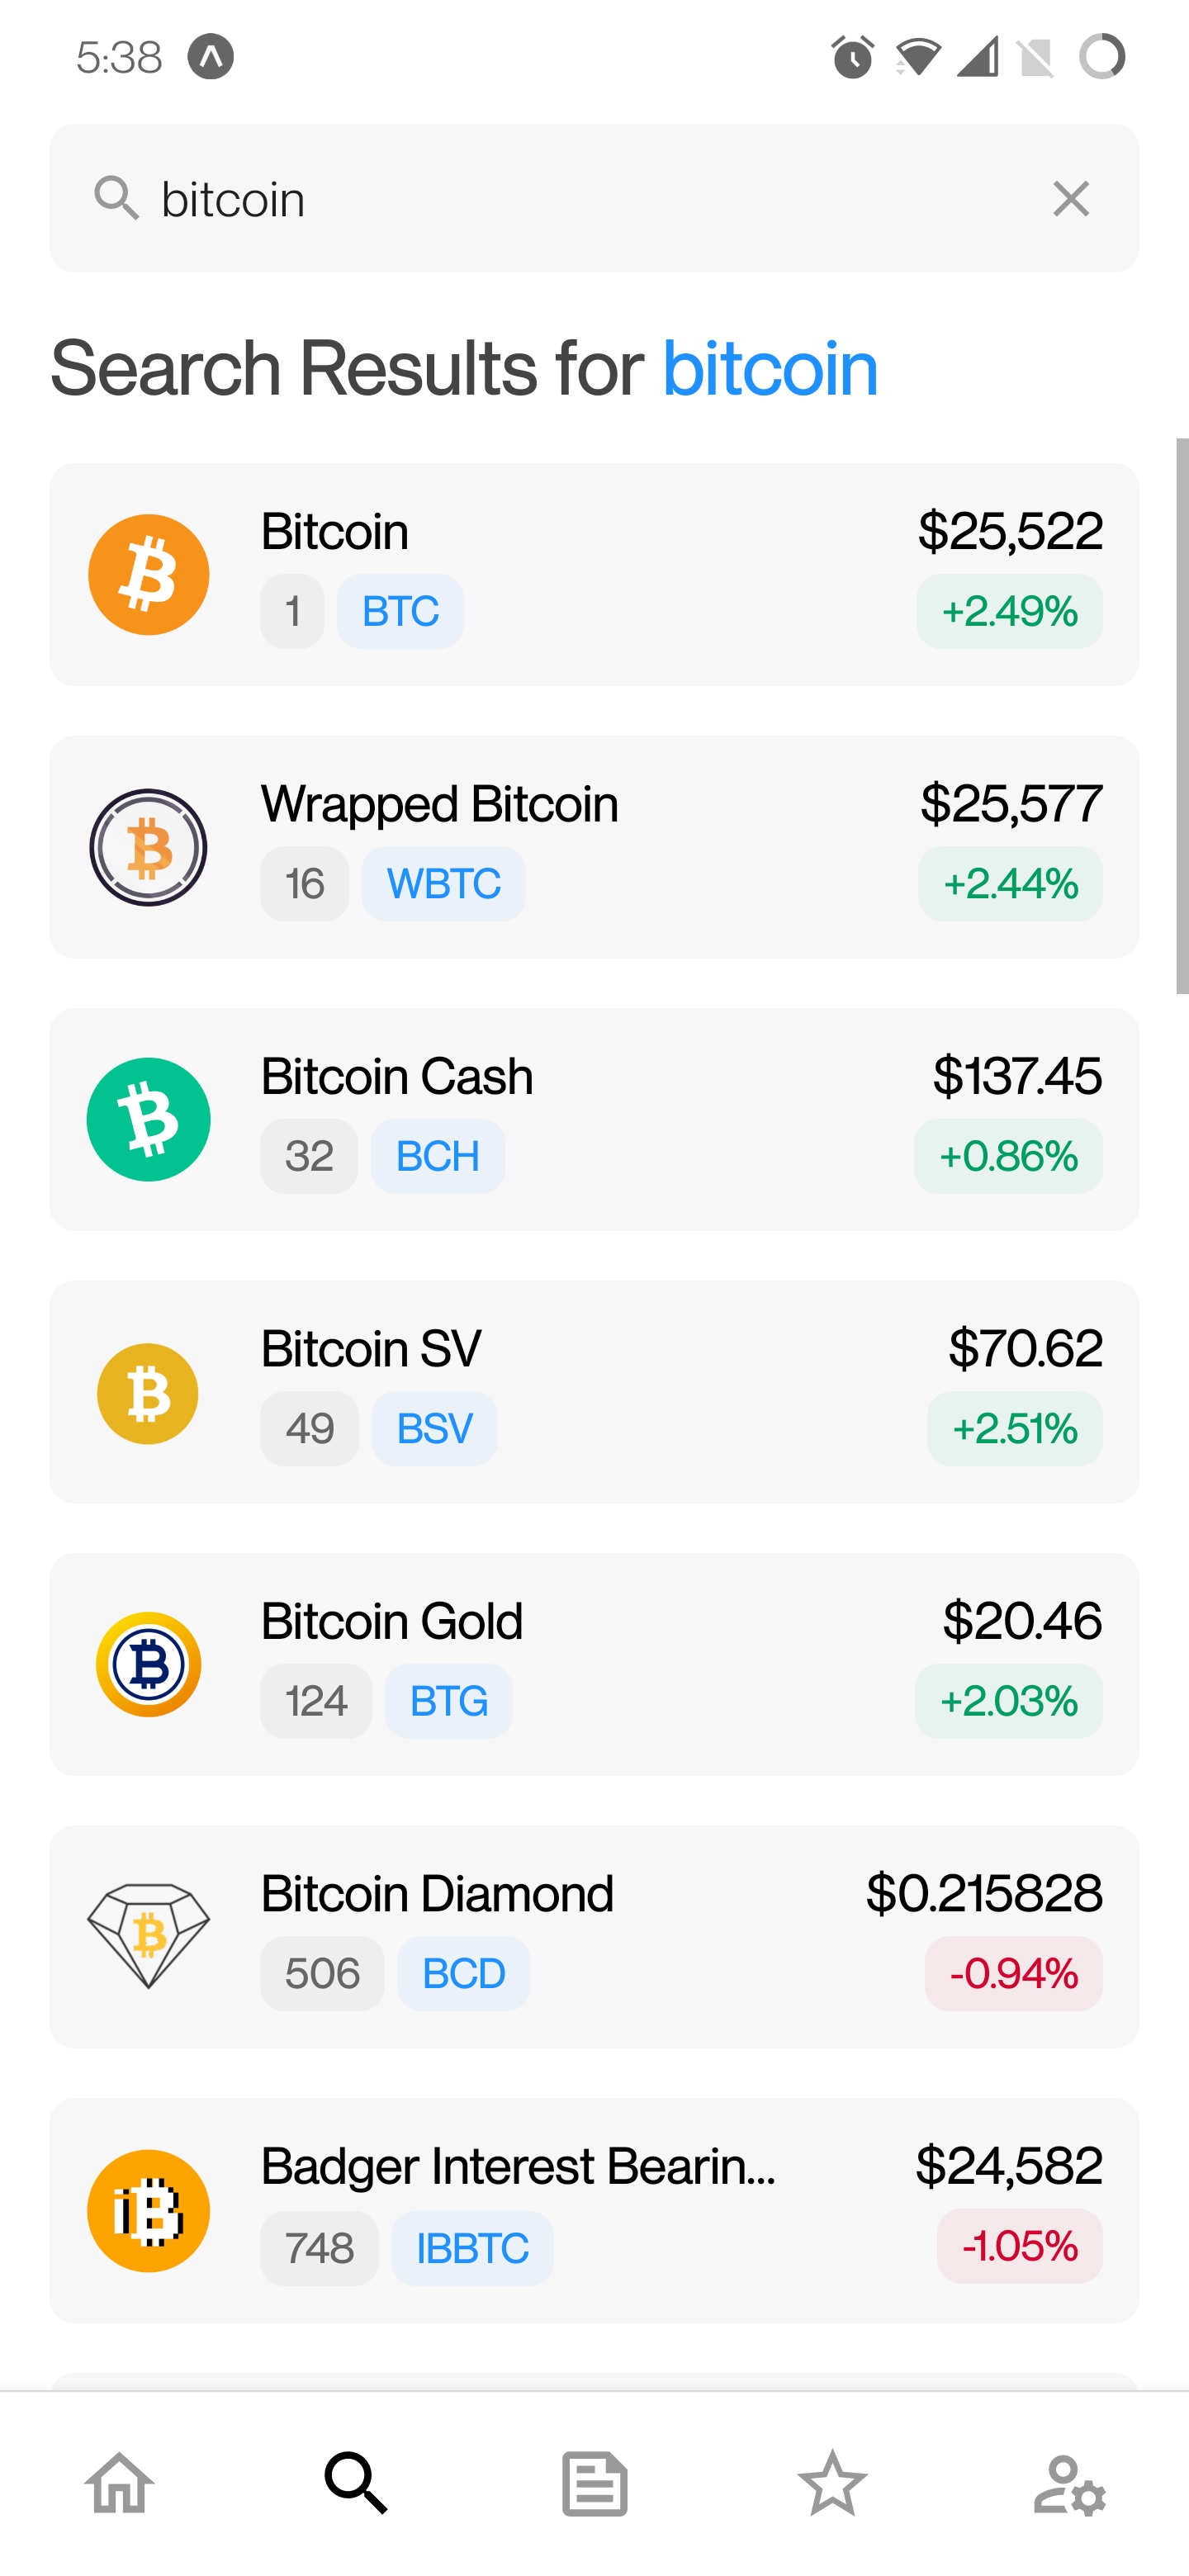Tap the WBTC ticker badge
Viewport: 1189px width, 2576px height.
click(x=443, y=884)
